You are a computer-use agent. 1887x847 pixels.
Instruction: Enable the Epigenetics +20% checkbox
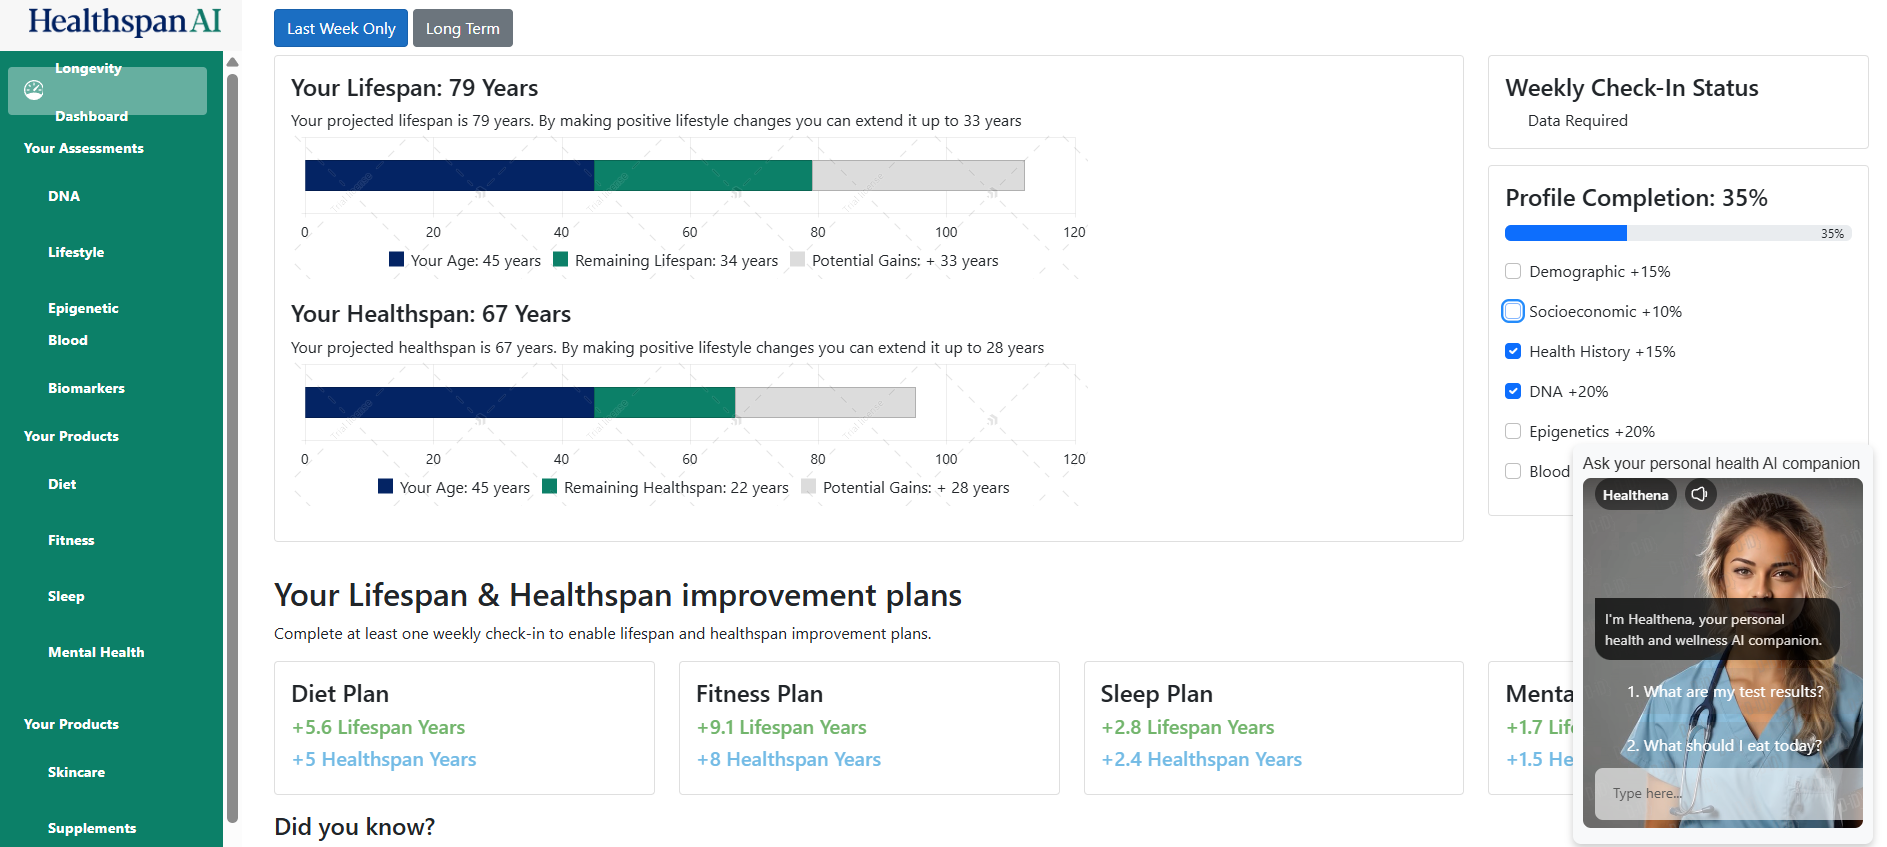(x=1513, y=431)
